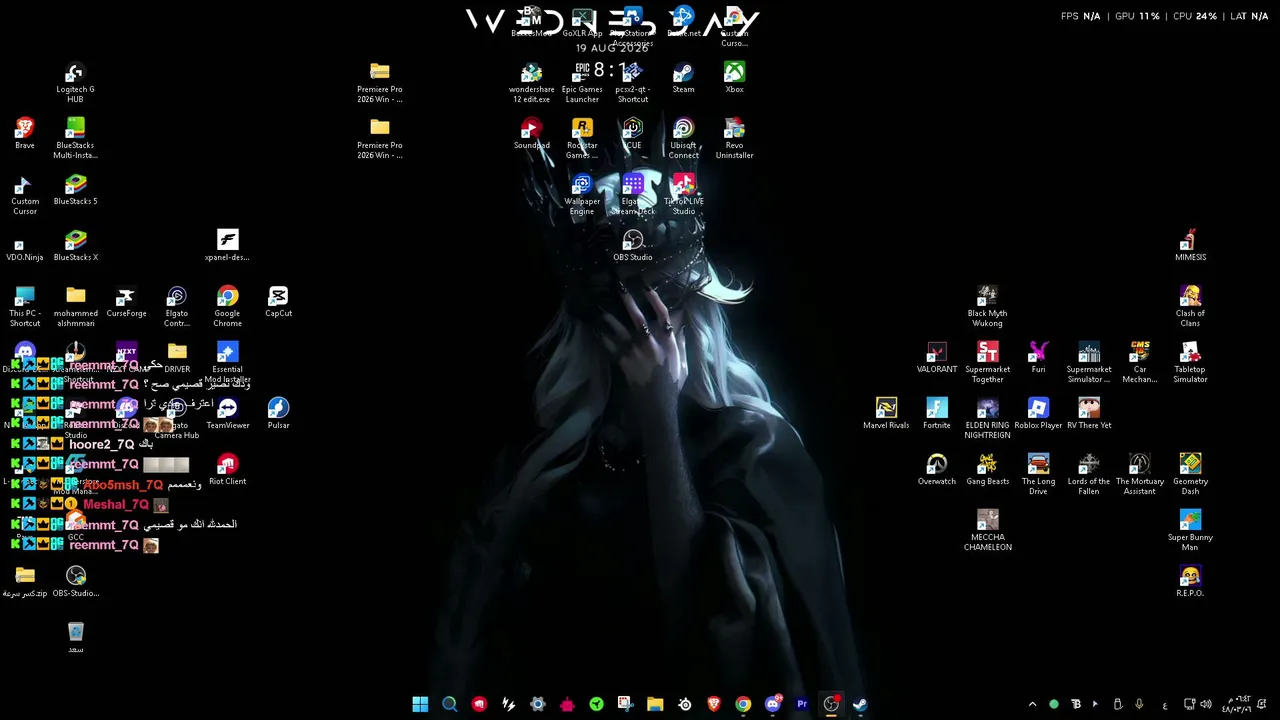This screenshot has height=720, width=1280.
Task: Select the TeamViewer desktop shortcut
Action: tap(227, 414)
